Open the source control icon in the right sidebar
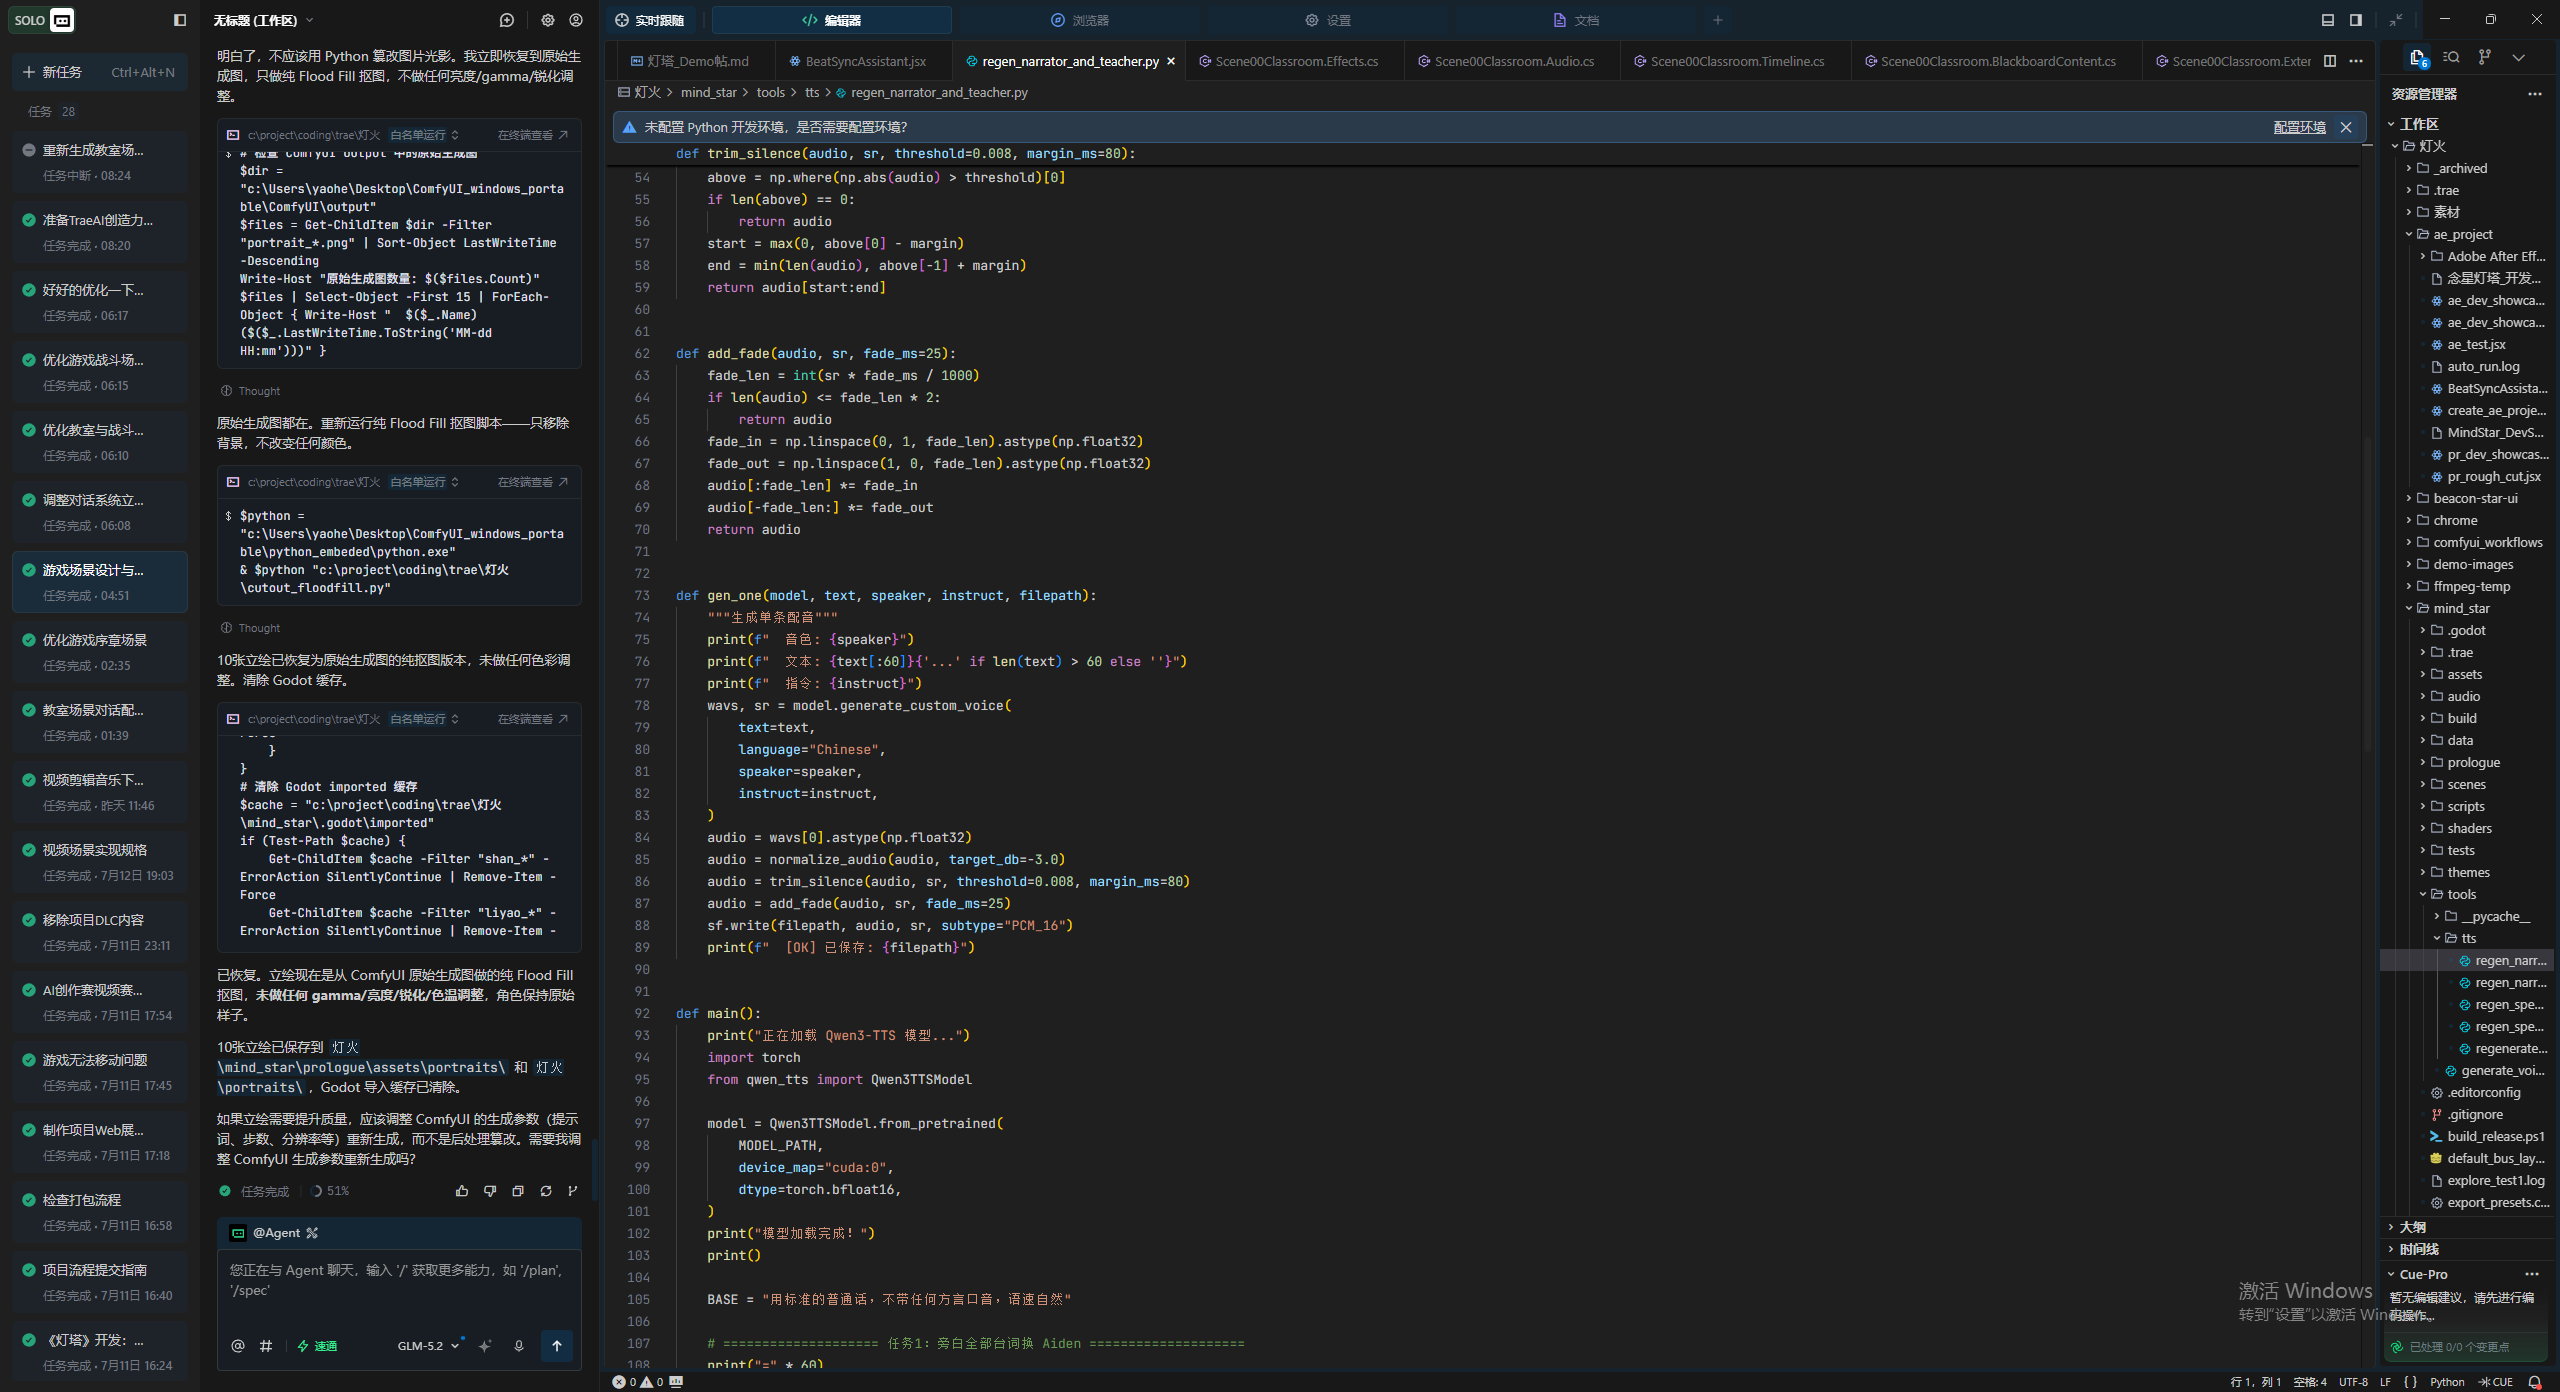This screenshot has height=1392, width=2560. [x=2485, y=58]
